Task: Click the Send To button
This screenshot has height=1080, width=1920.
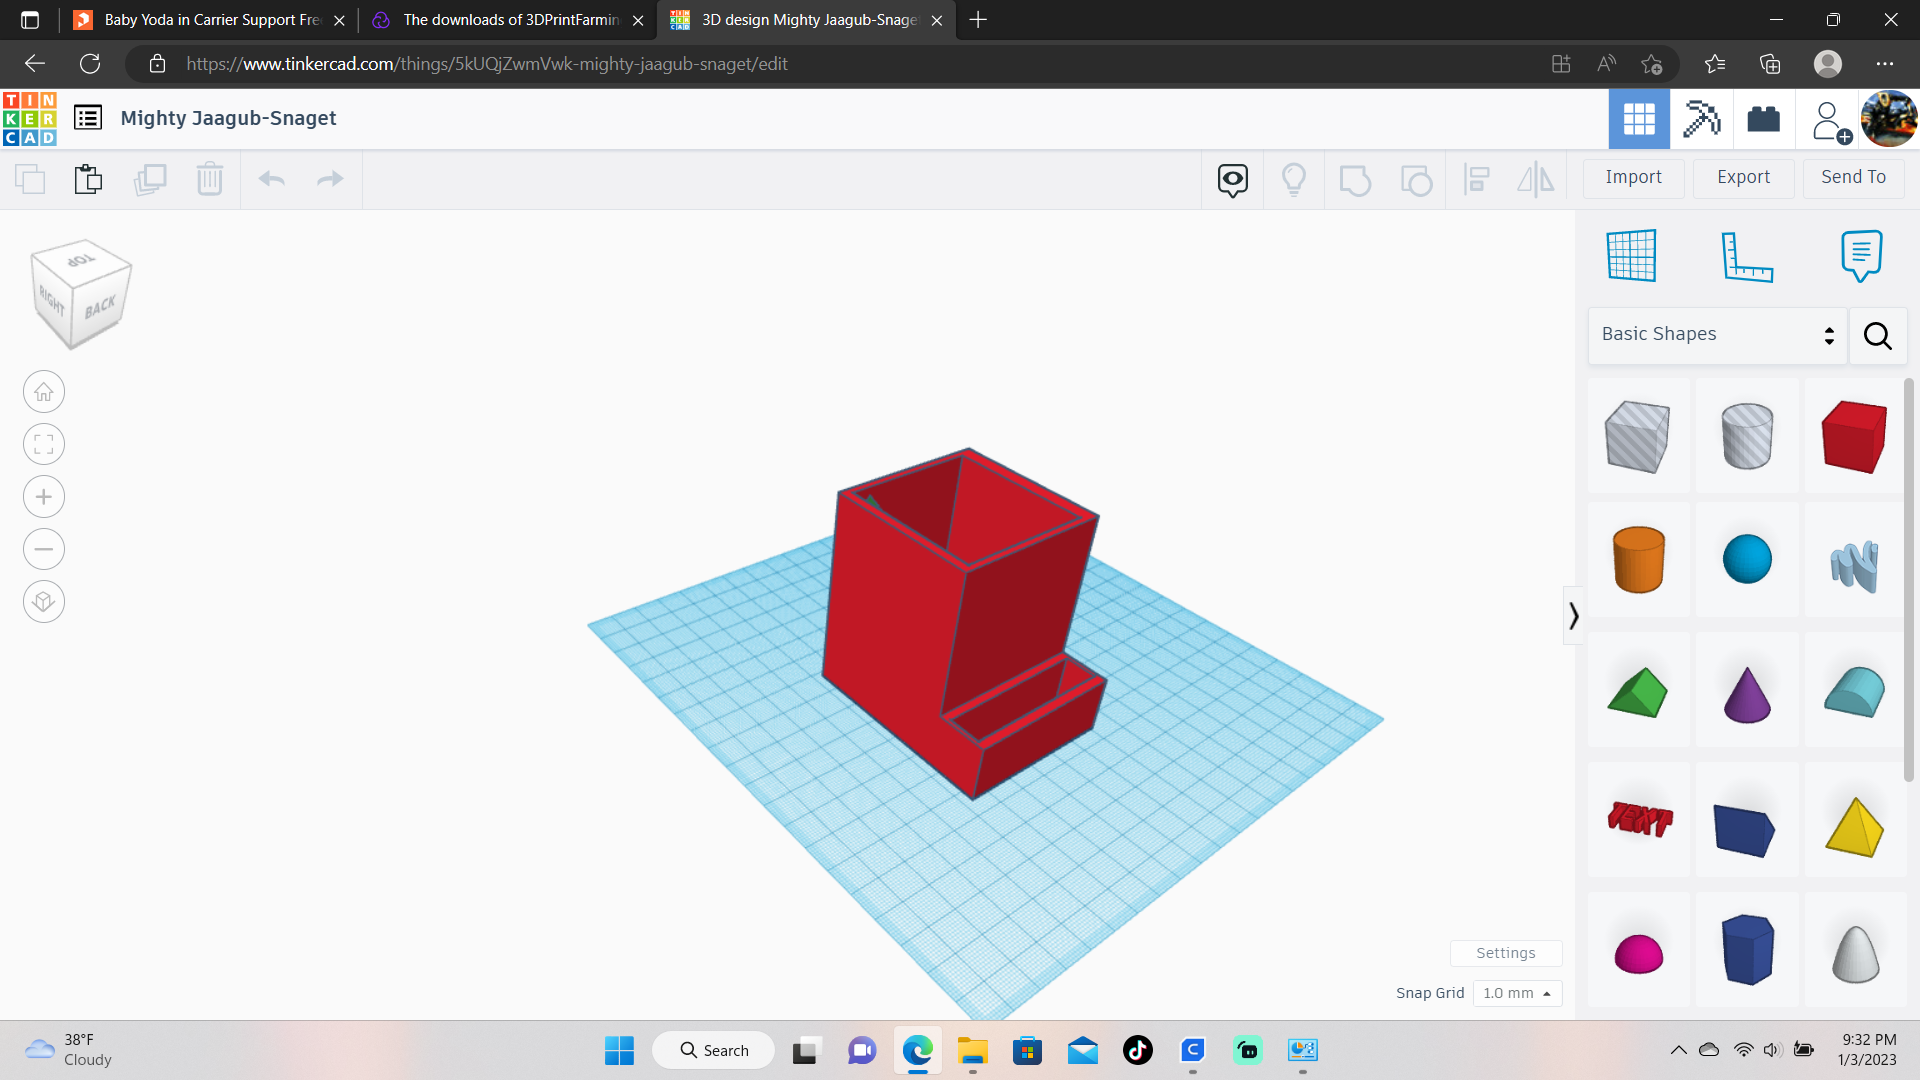Action: coord(1853,177)
